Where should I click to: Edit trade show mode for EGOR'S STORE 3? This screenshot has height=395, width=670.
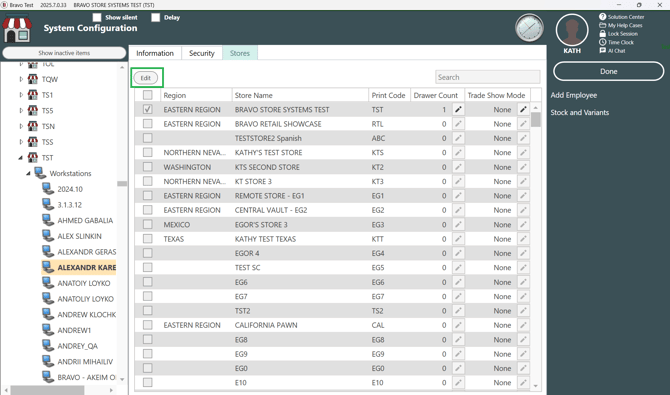(x=523, y=224)
